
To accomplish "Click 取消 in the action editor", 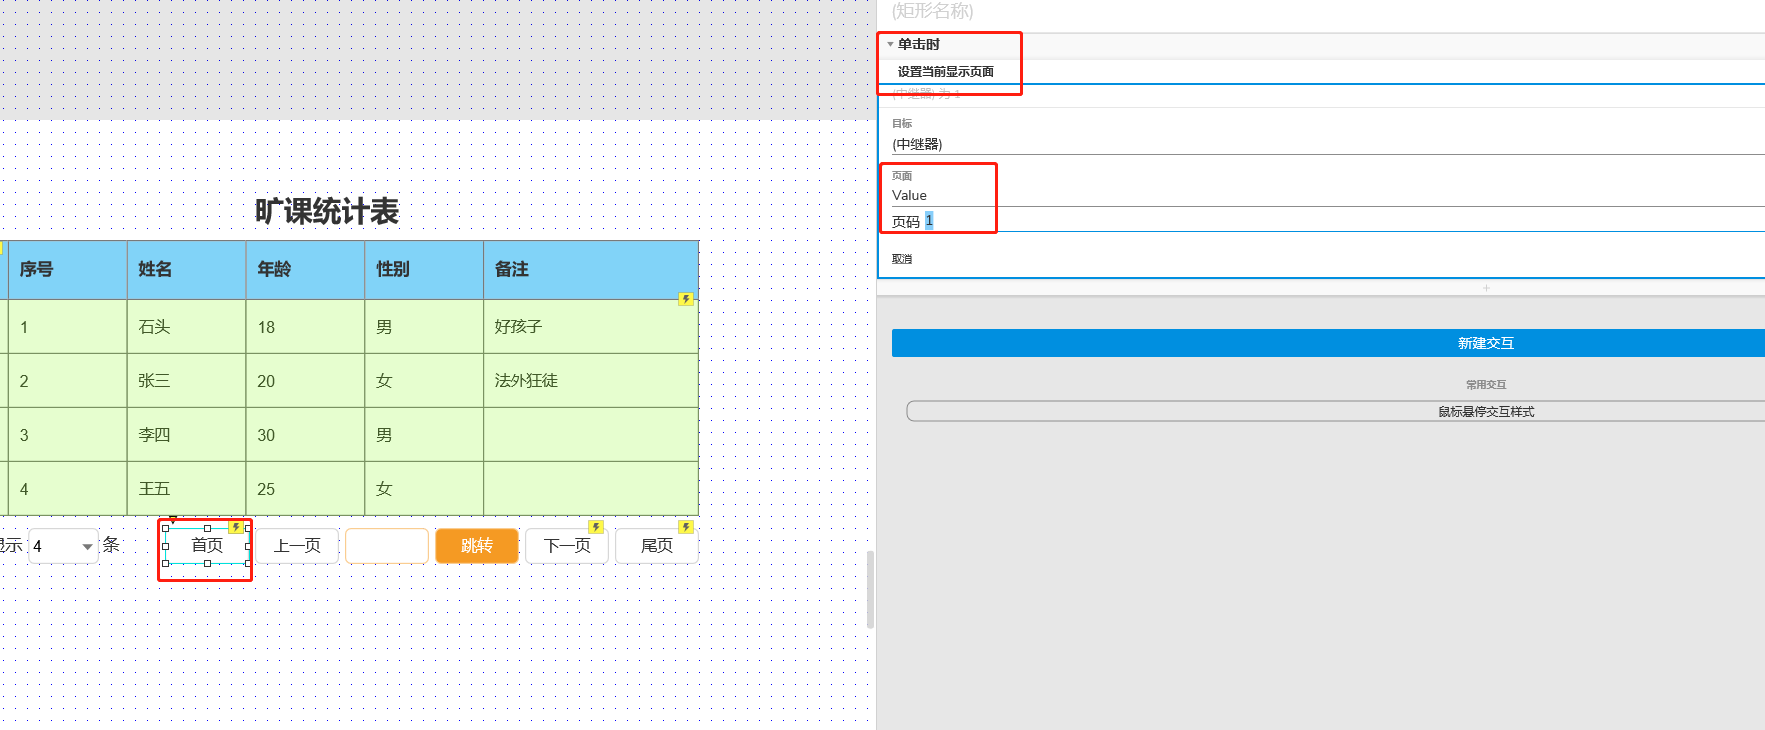I will click(x=902, y=259).
